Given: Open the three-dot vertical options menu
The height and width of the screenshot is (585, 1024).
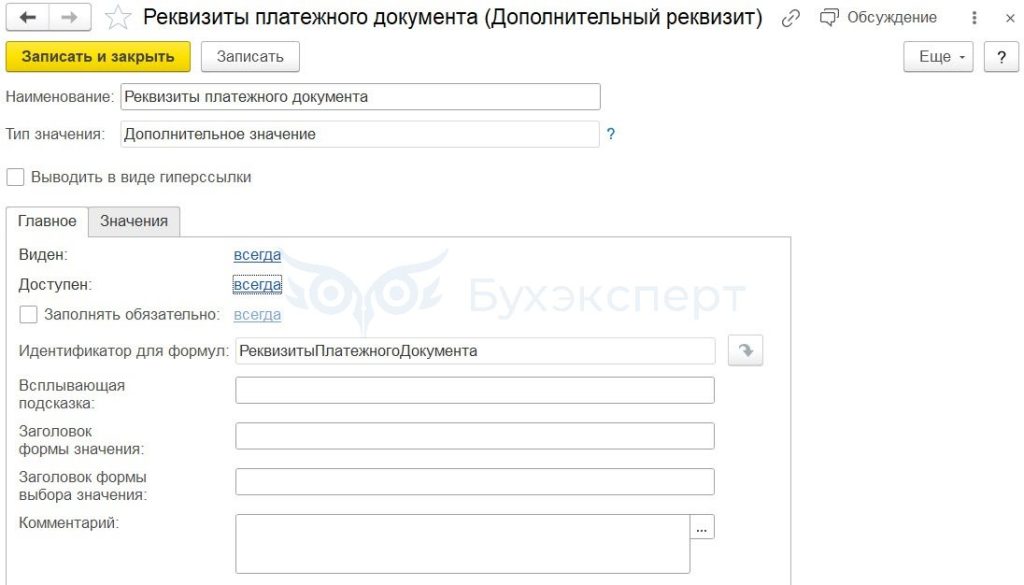Looking at the screenshot, I should click(974, 18).
